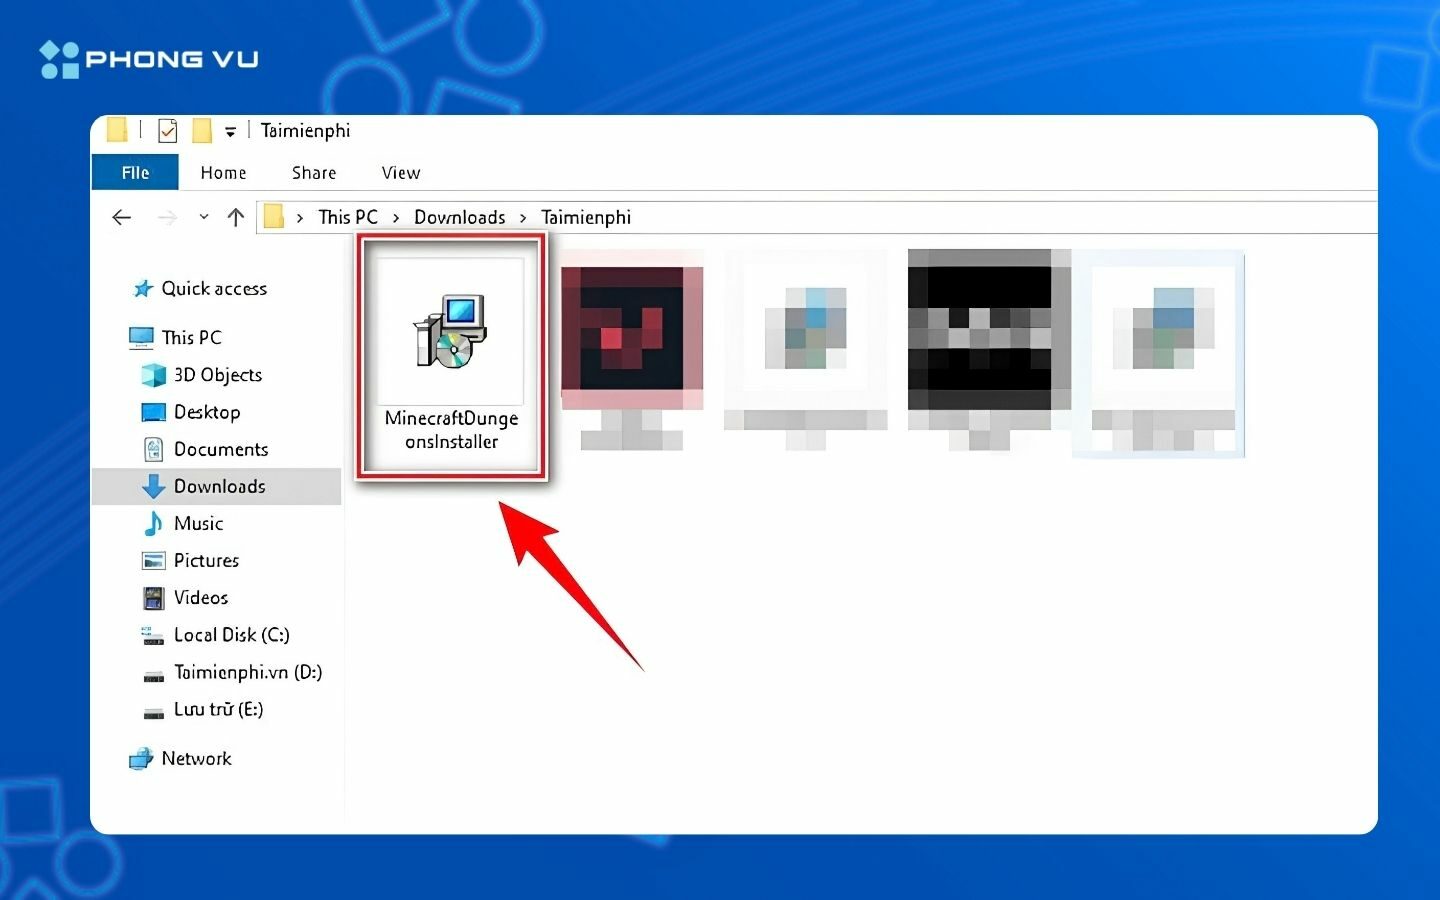
Task: Select the MinecraftDungeonsInstaller setup icon
Action: [x=451, y=331]
